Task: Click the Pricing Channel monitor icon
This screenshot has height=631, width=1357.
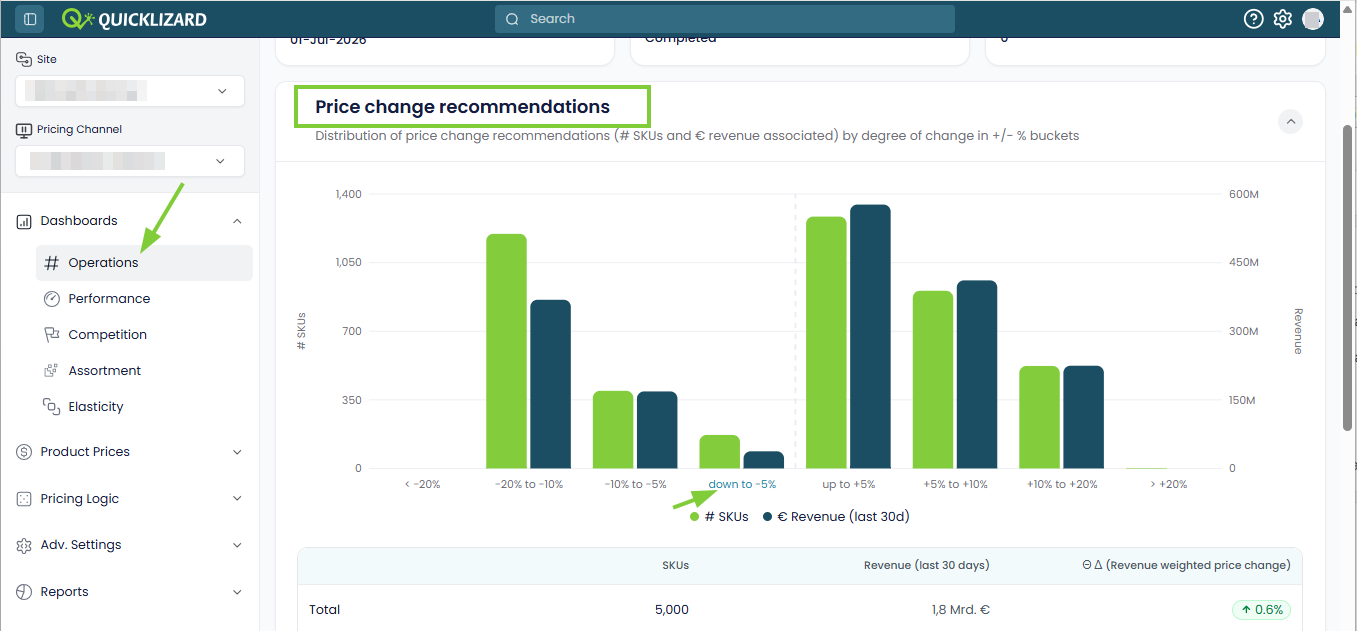Action: coord(24,129)
